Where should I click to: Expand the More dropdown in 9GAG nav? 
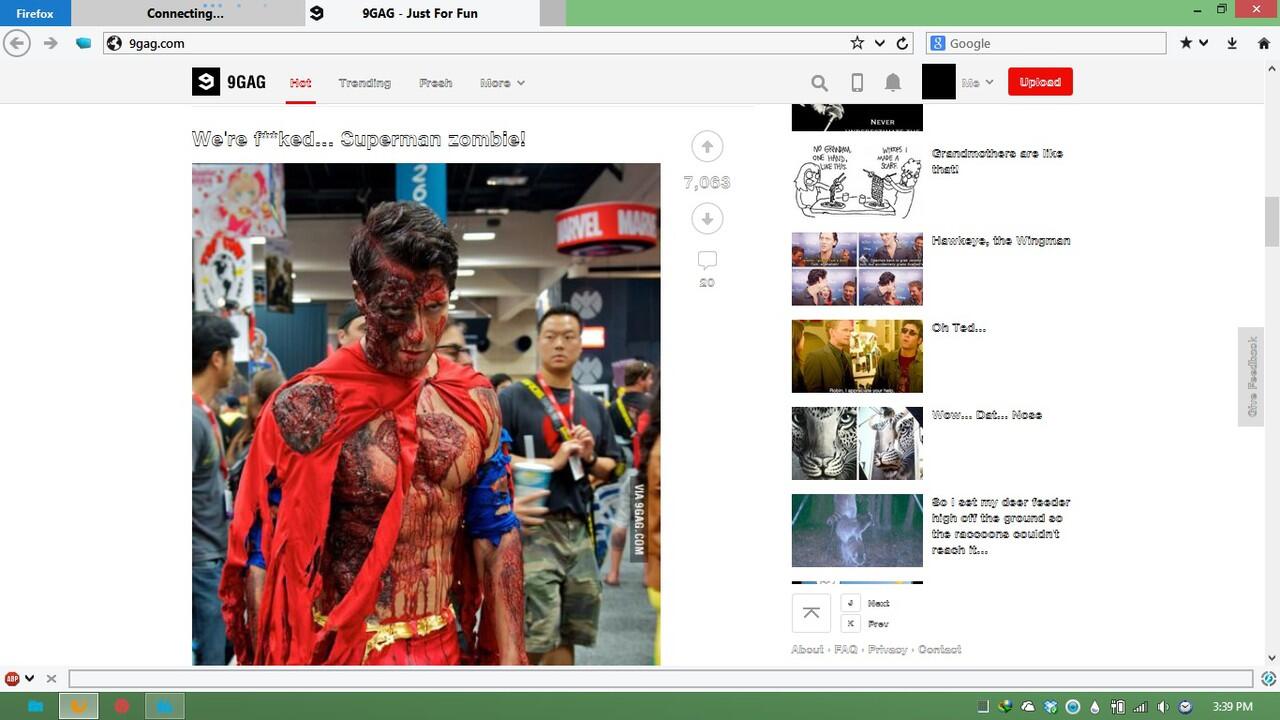502,83
